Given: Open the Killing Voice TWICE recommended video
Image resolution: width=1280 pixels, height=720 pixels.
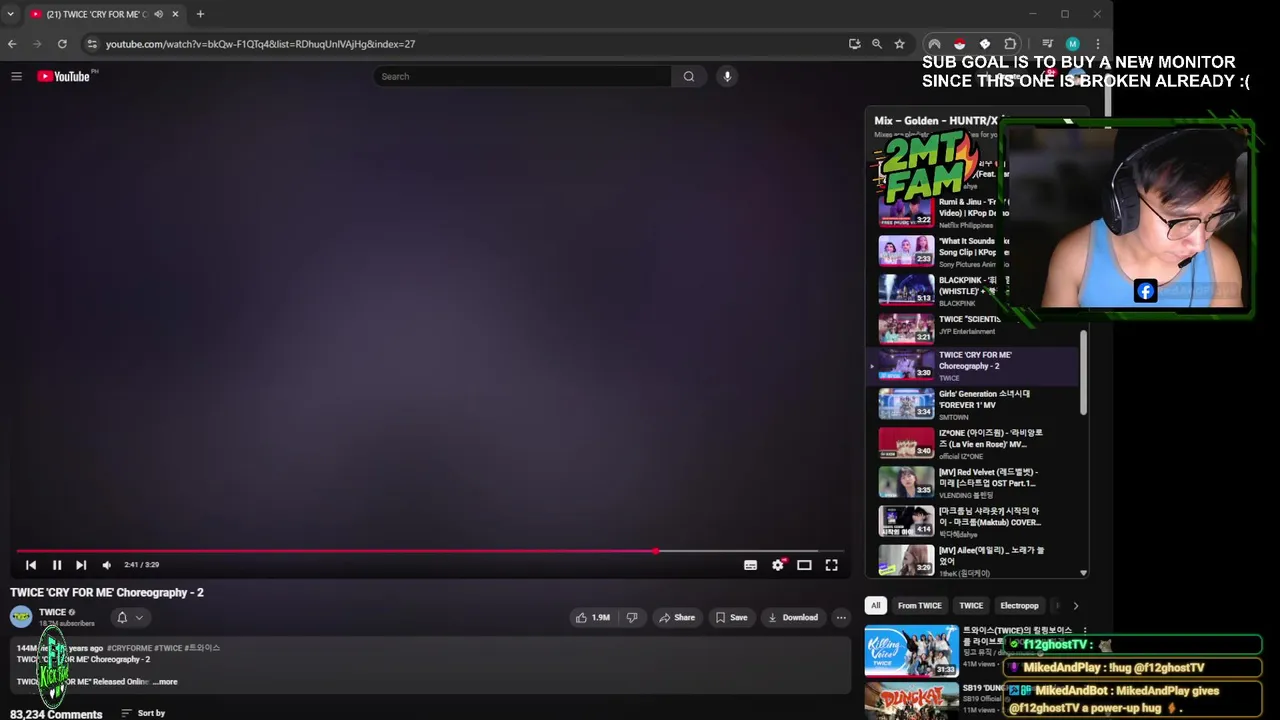Looking at the screenshot, I should point(911,651).
